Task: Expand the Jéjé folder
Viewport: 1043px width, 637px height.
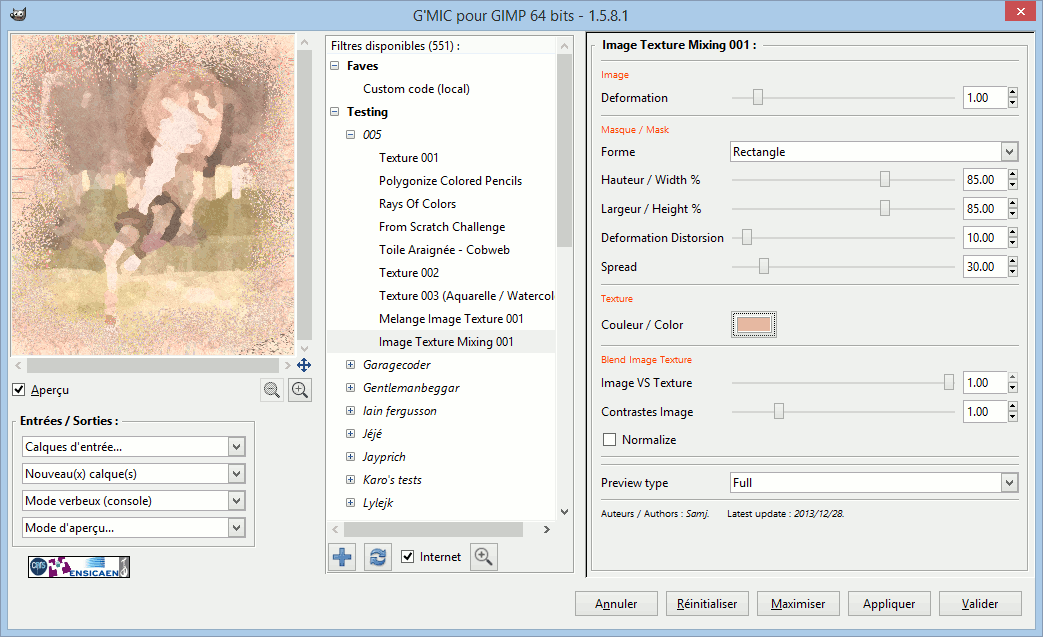Action: point(351,434)
